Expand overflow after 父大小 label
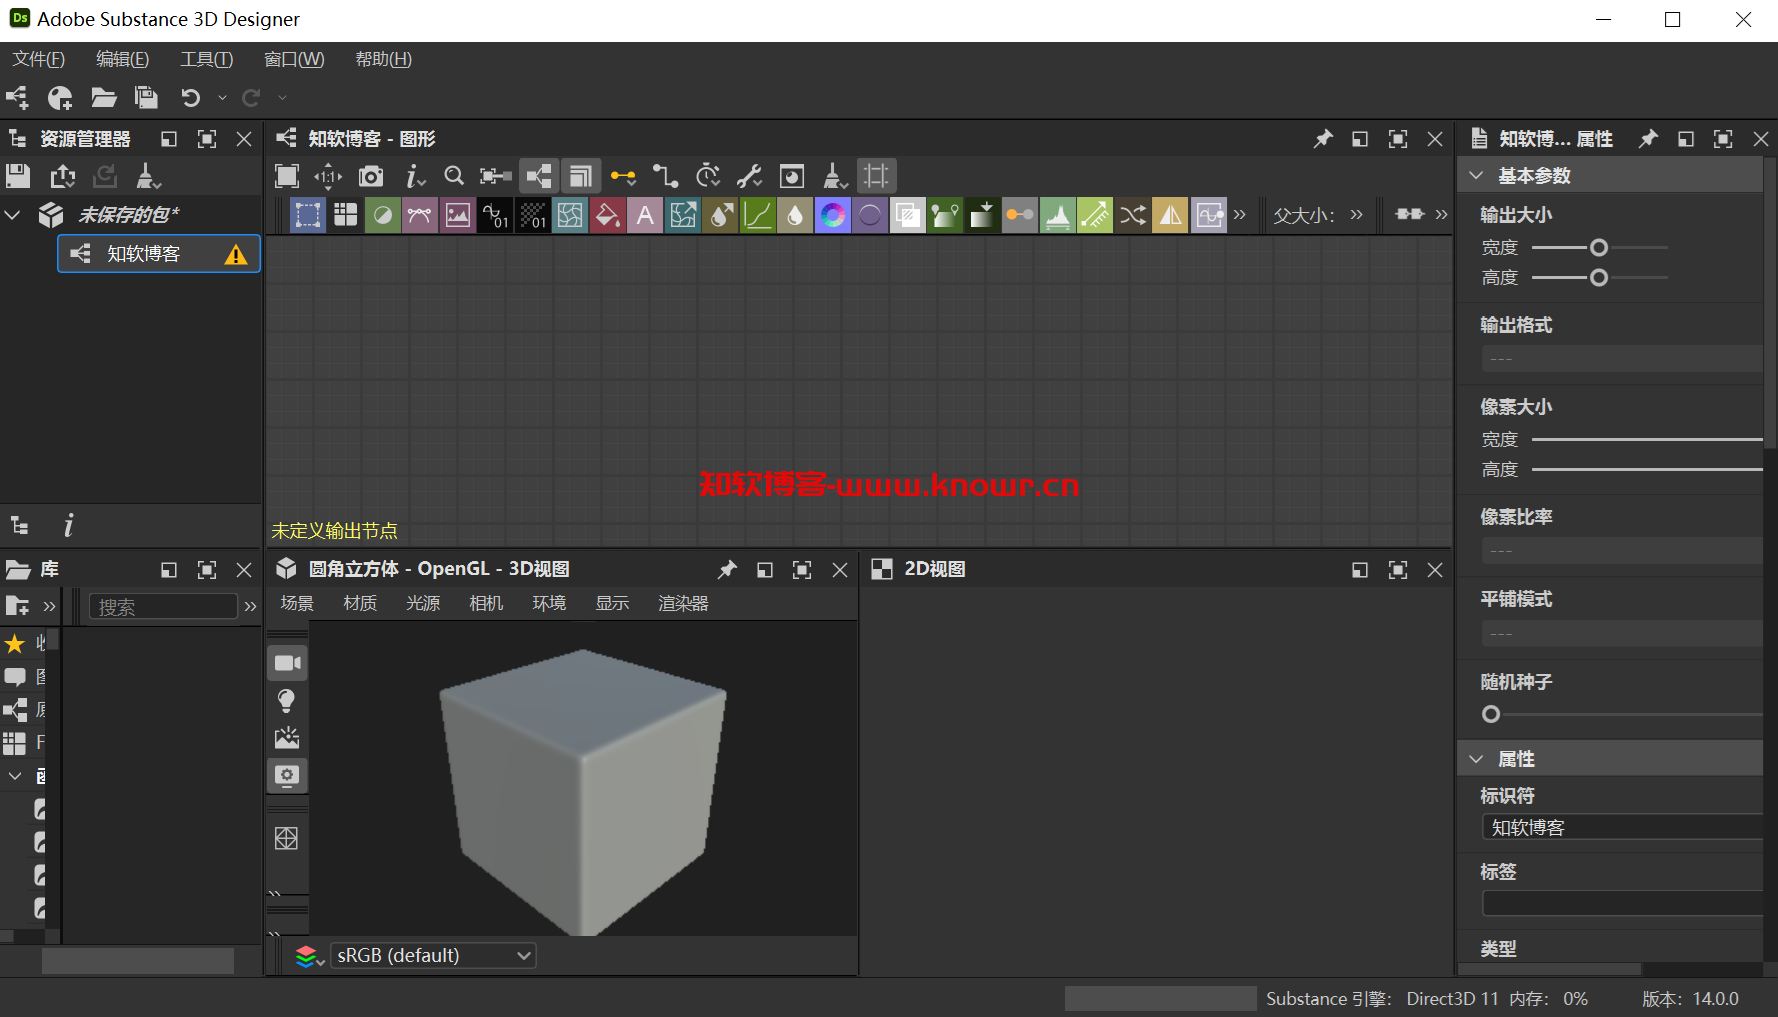1778x1017 pixels. click(1356, 214)
